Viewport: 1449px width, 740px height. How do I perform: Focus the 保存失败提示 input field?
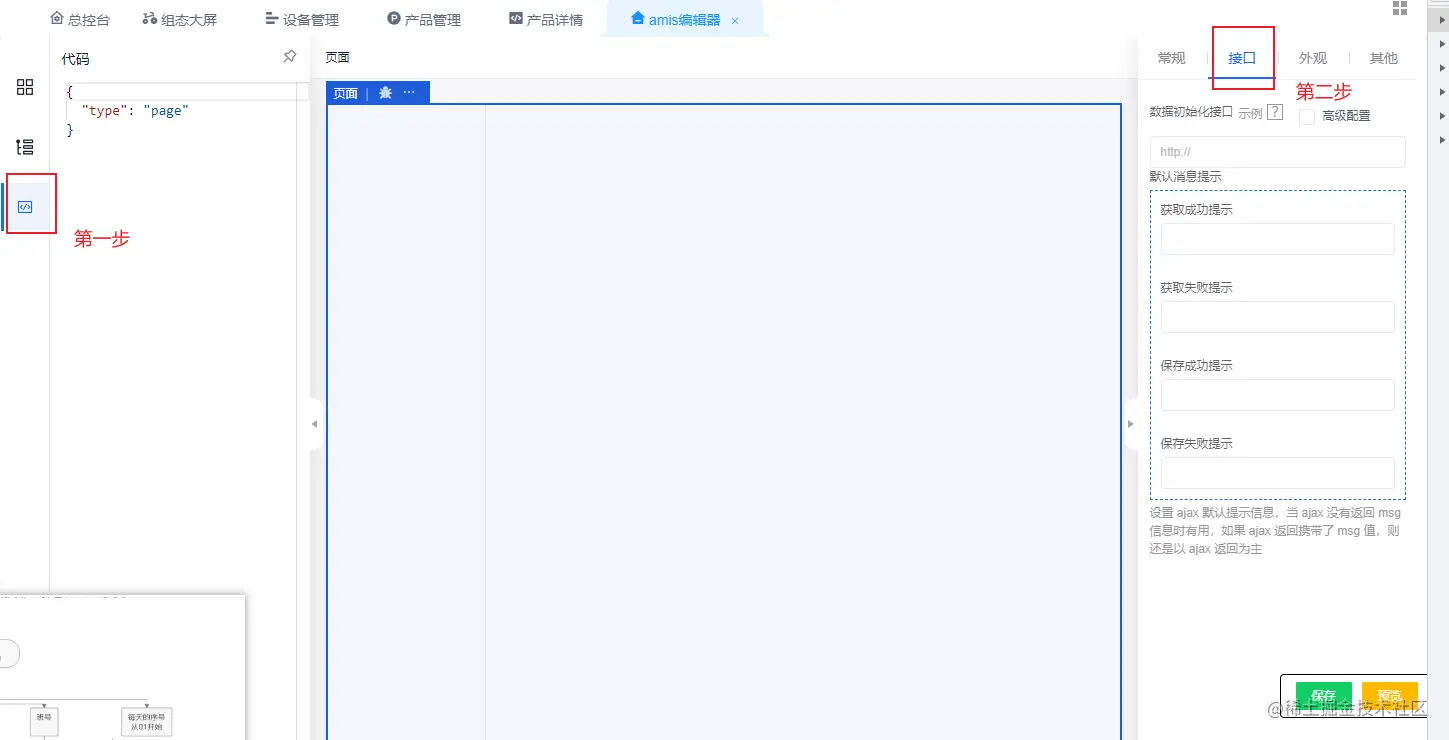[1278, 473]
